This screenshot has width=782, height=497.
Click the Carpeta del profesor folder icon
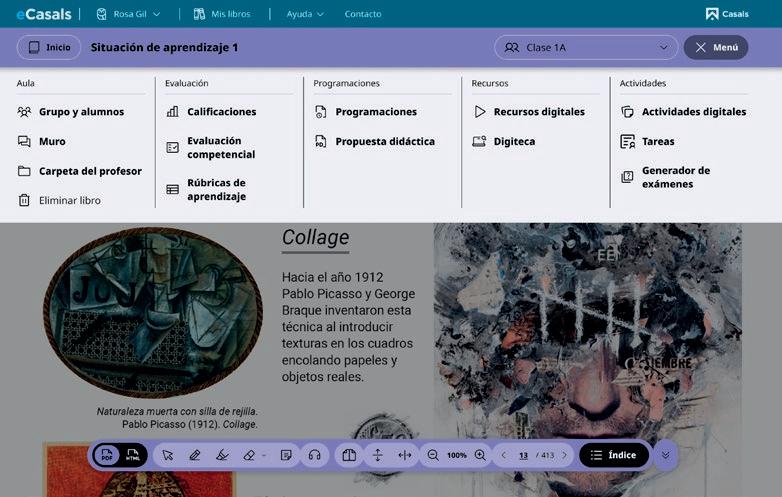click(x=24, y=171)
